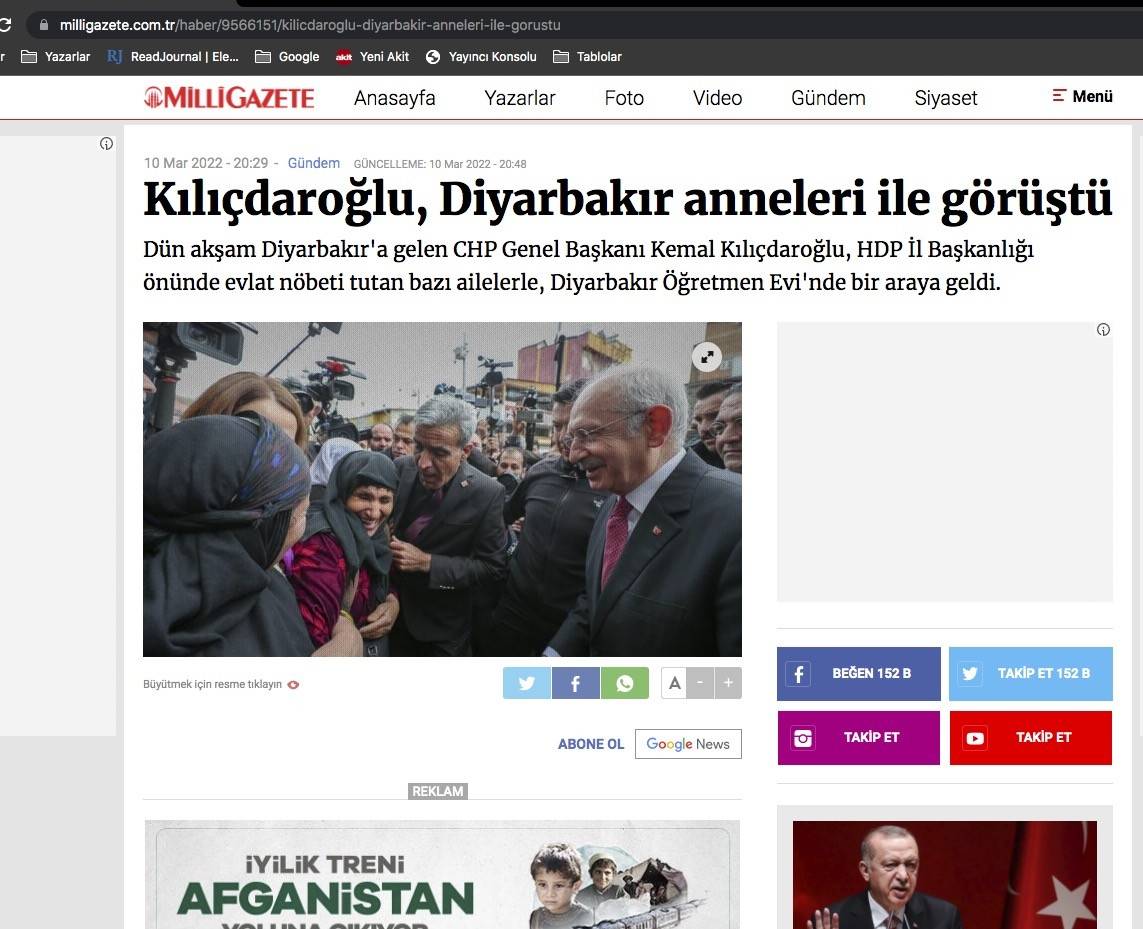1143x929 pixels.
Task: Decrease font size with the minus control
Action: [x=700, y=683]
